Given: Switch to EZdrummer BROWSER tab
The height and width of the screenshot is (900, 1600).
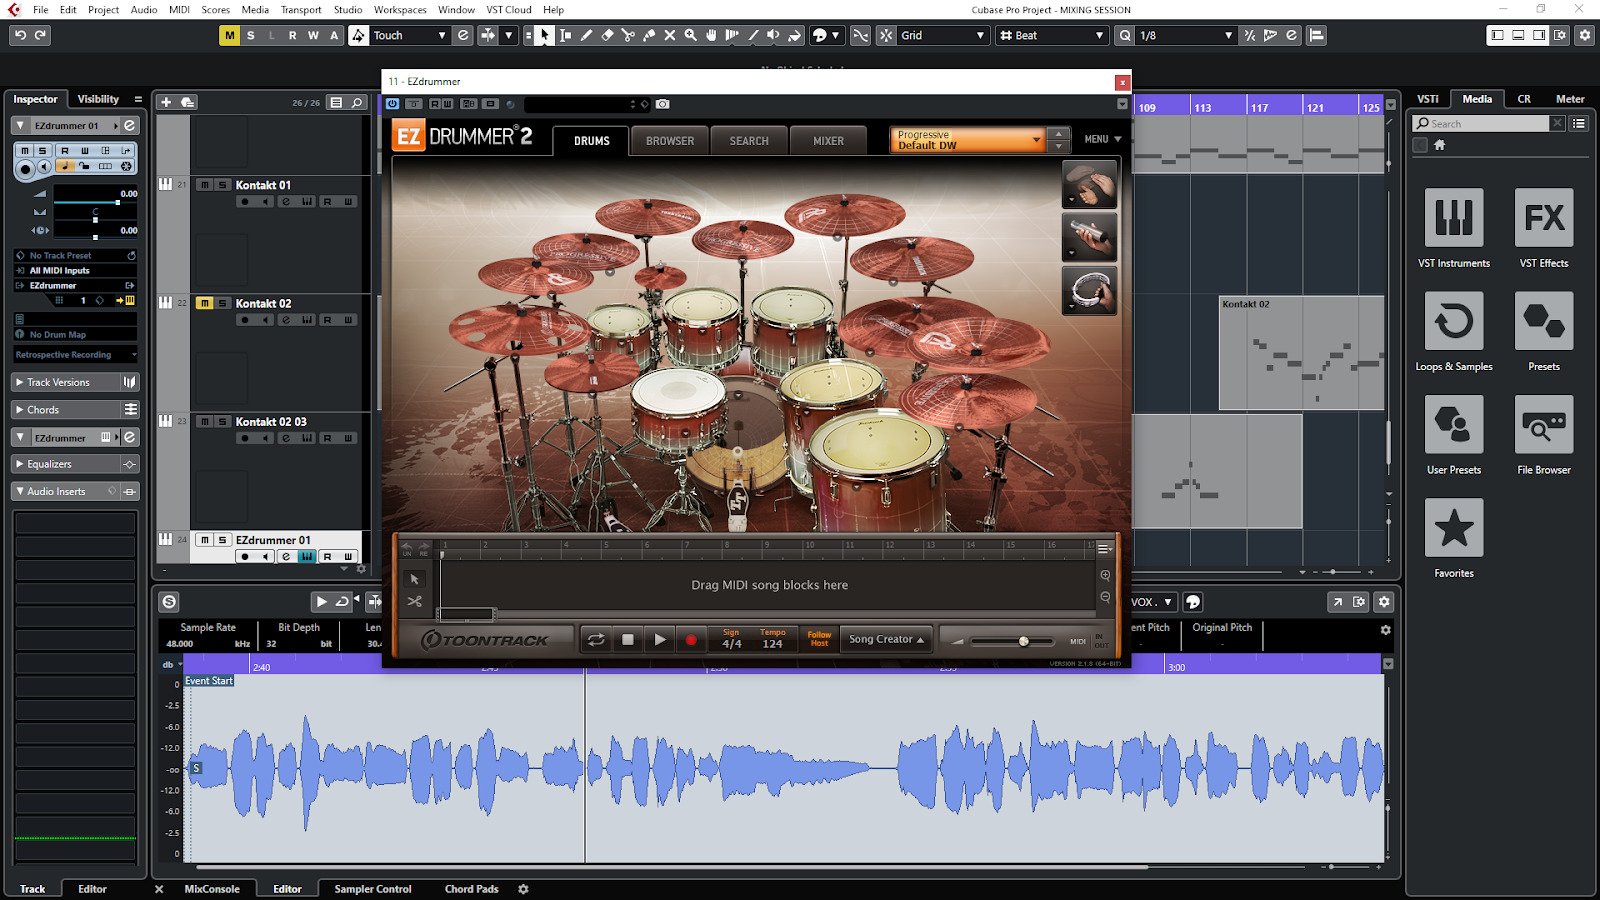Looking at the screenshot, I should pos(670,141).
